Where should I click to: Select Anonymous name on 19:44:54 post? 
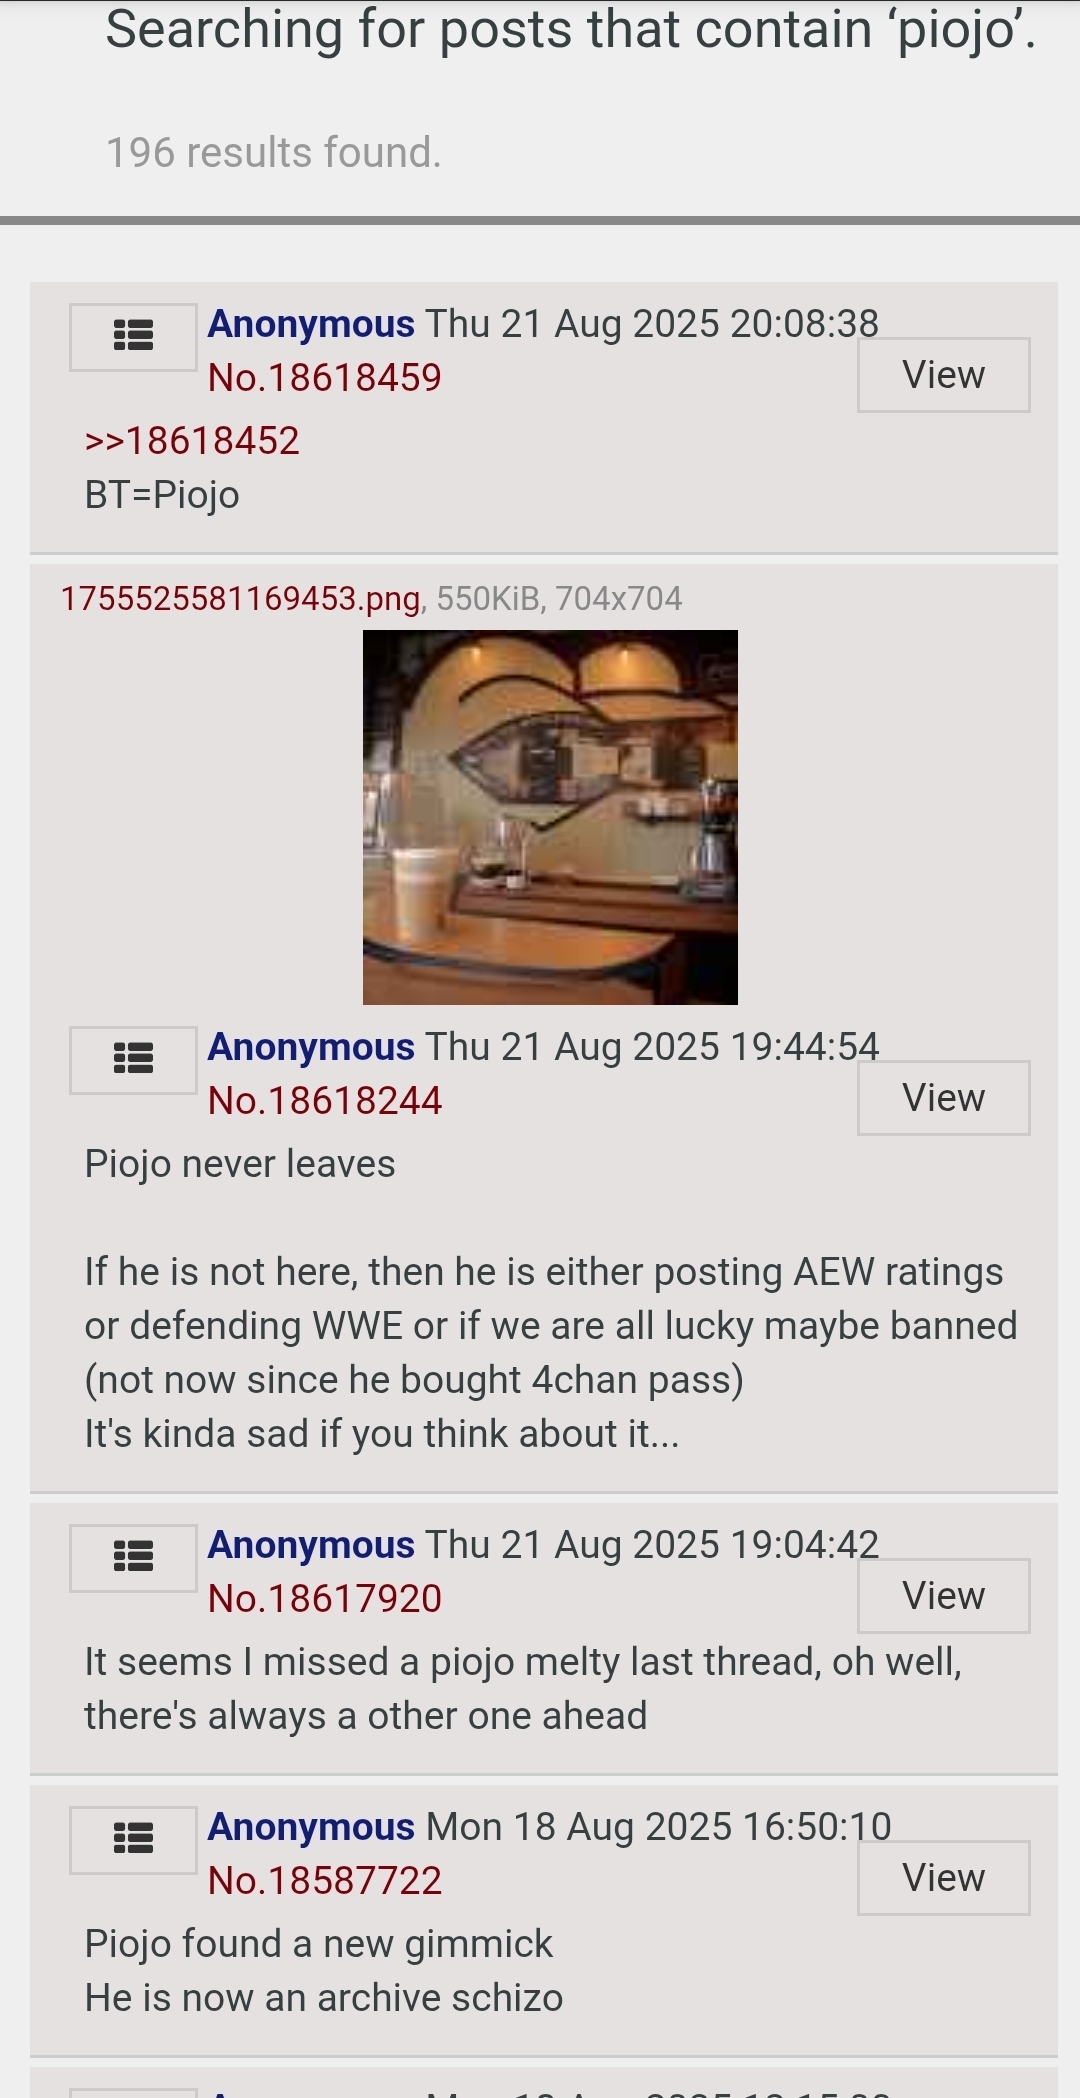coord(311,1048)
